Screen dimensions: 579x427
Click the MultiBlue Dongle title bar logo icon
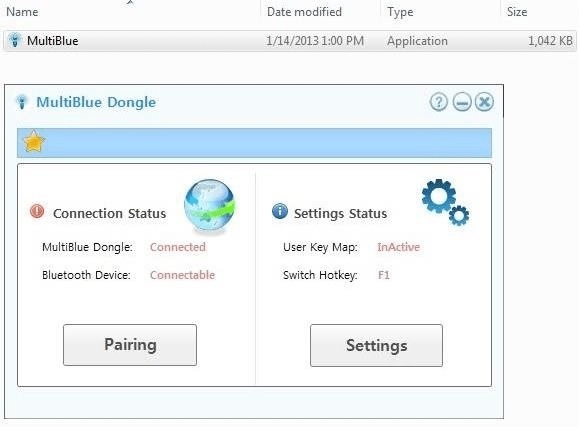[x=22, y=102]
